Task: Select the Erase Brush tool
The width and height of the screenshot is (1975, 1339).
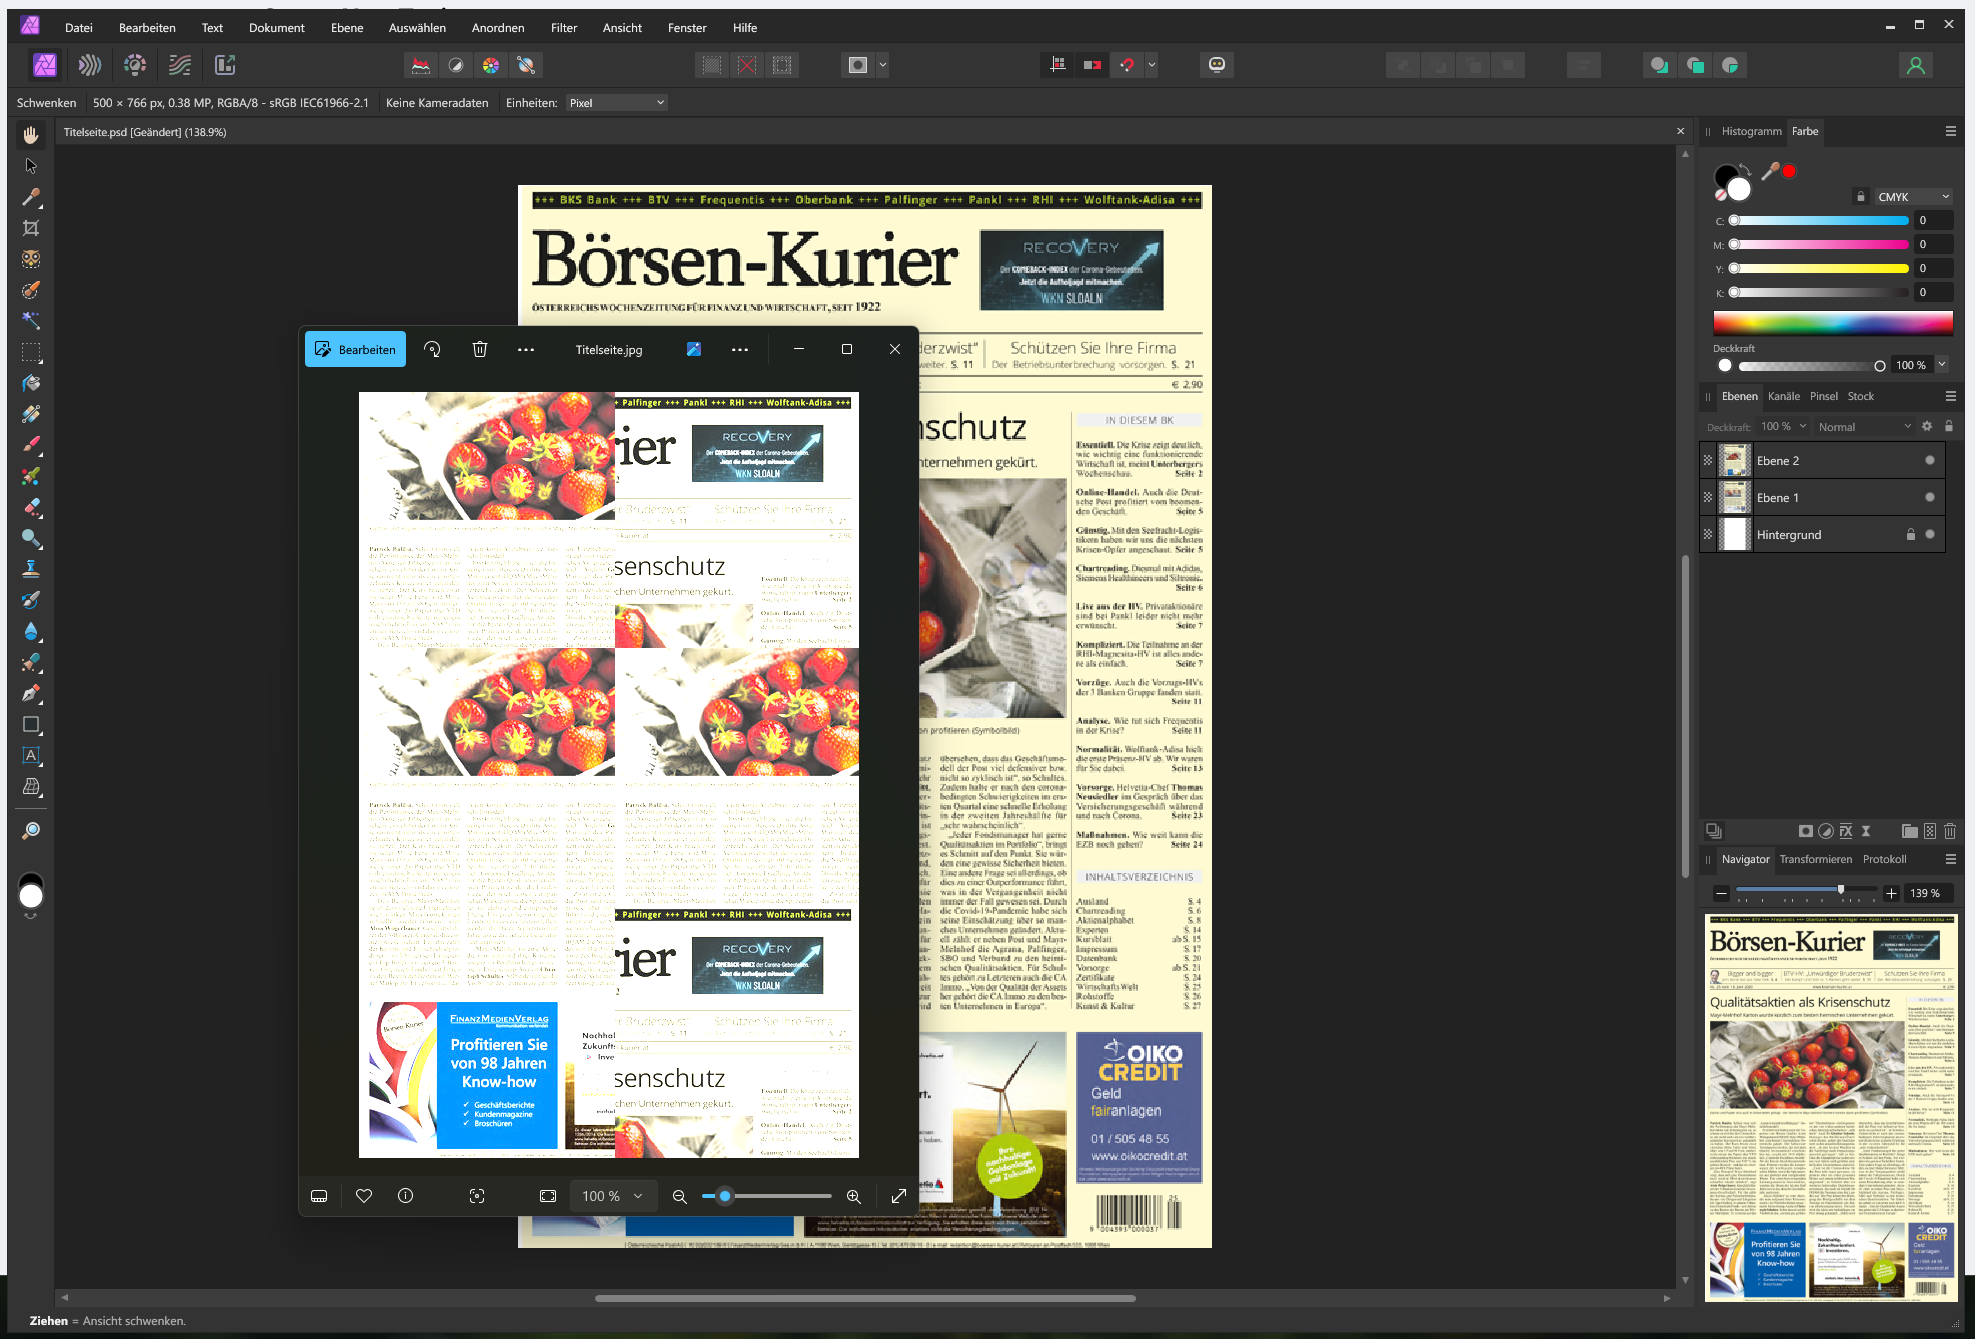Action: 31,507
